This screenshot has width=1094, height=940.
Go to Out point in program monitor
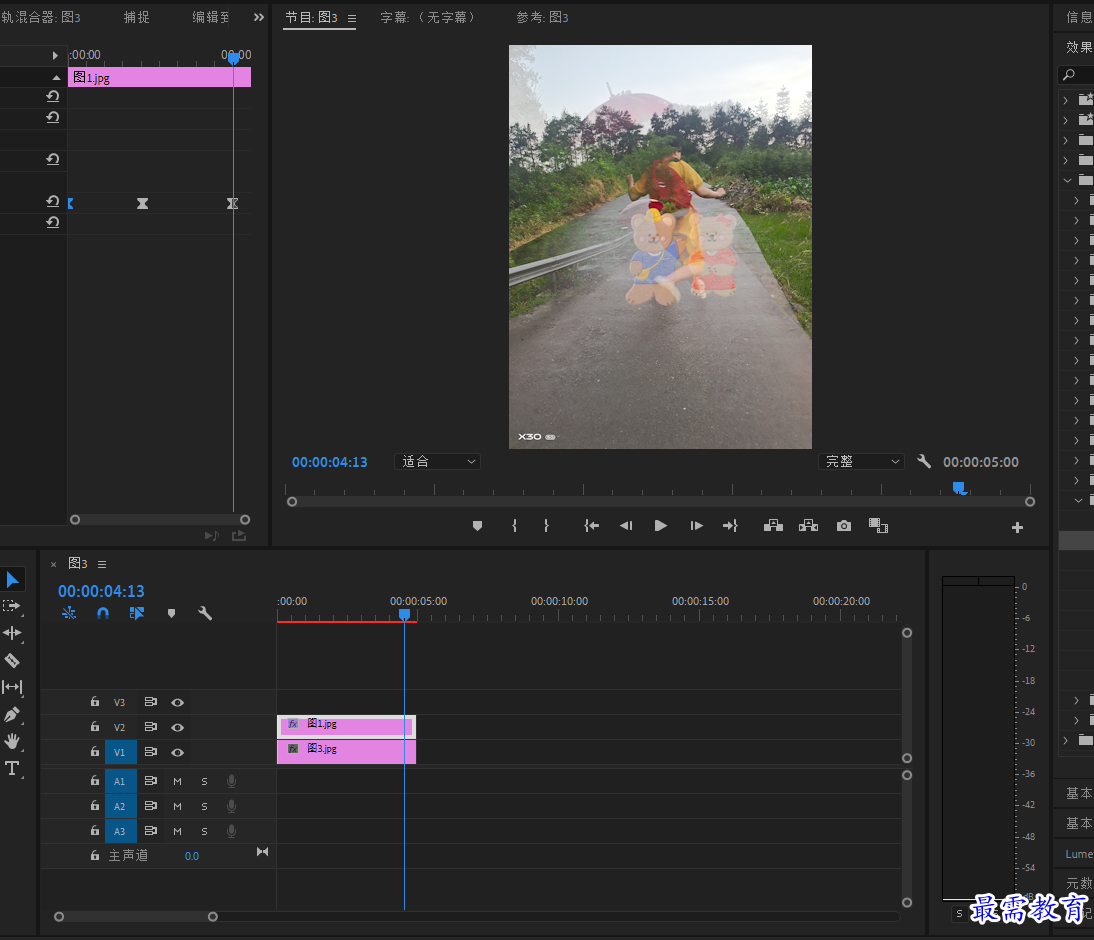(x=730, y=526)
